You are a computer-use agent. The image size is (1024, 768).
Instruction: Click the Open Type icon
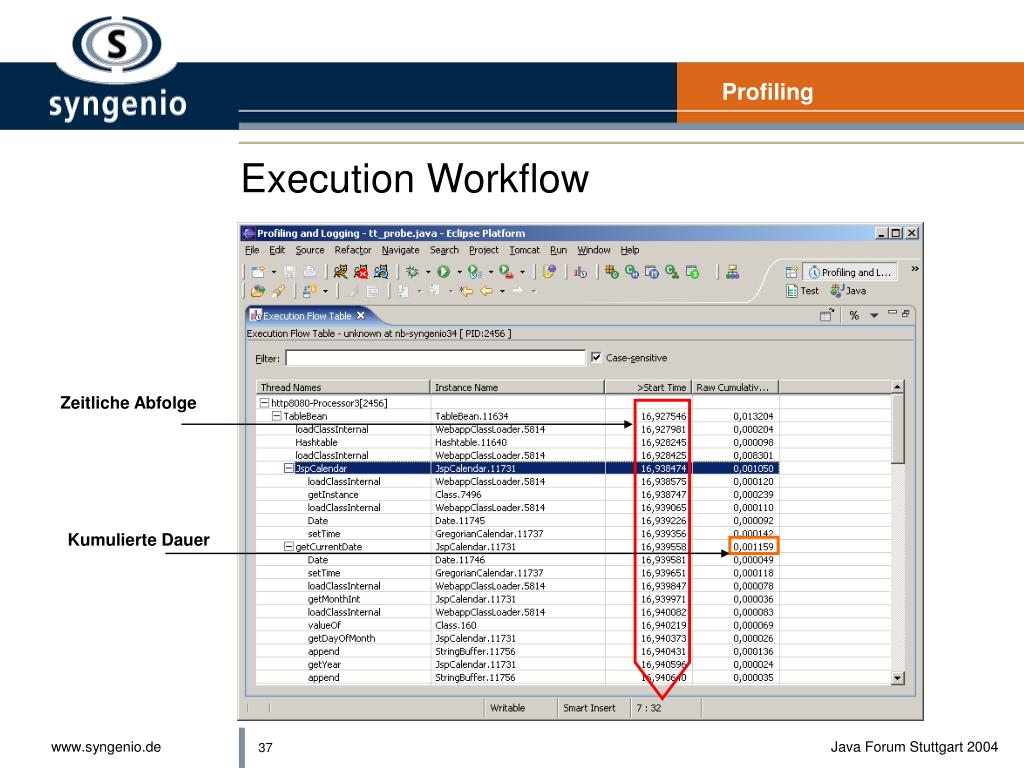(549, 272)
